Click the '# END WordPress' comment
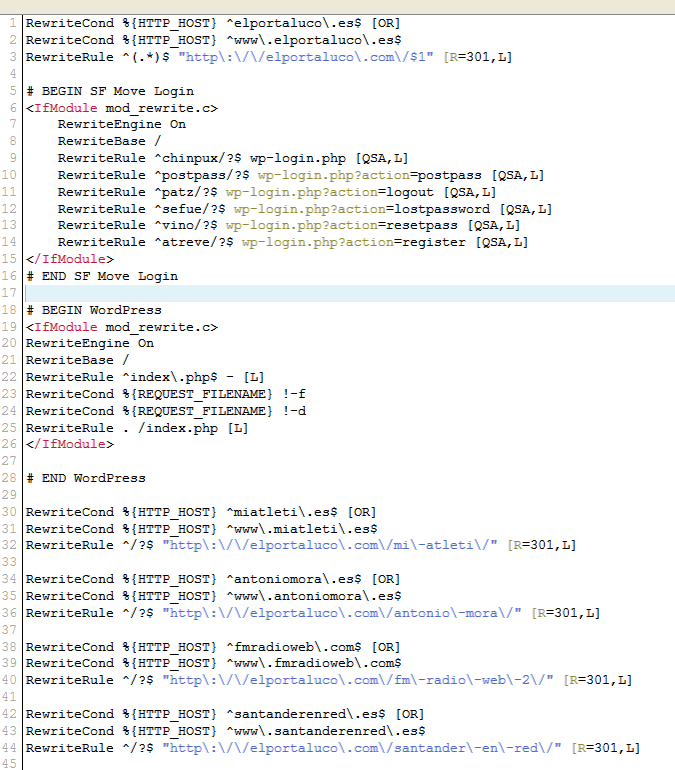 [x=85, y=478]
